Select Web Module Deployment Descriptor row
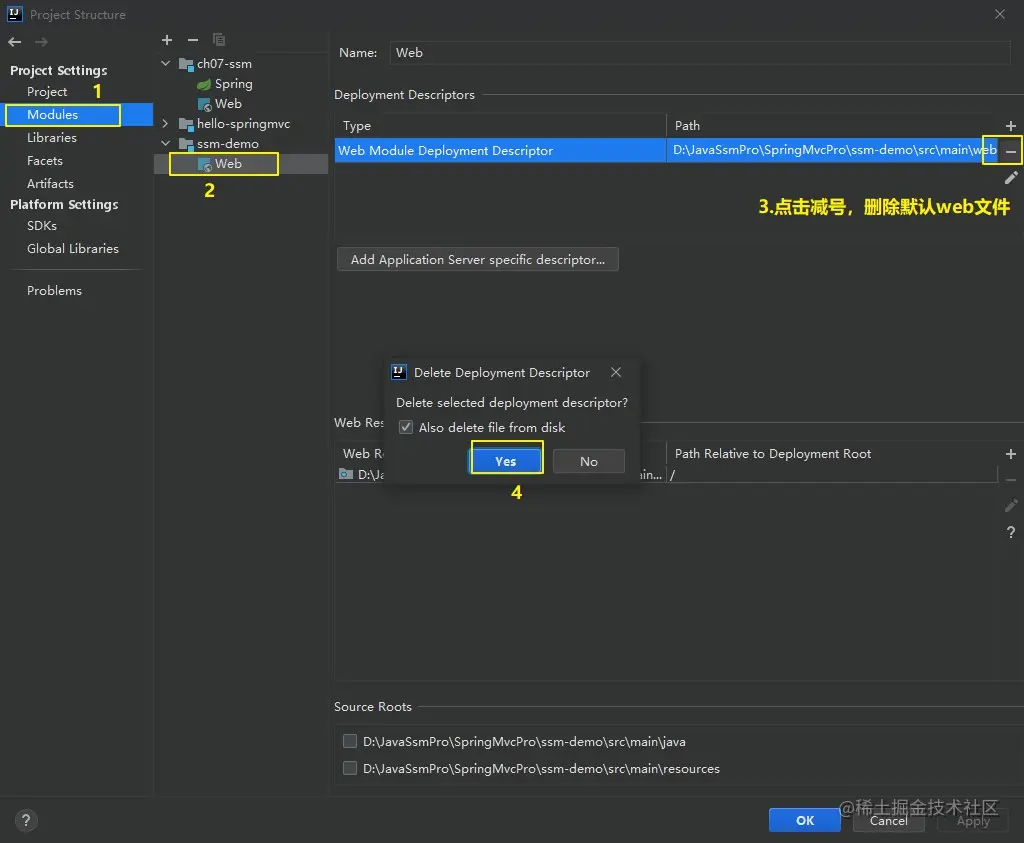The width and height of the screenshot is (1024, 843). coord(665,150)
